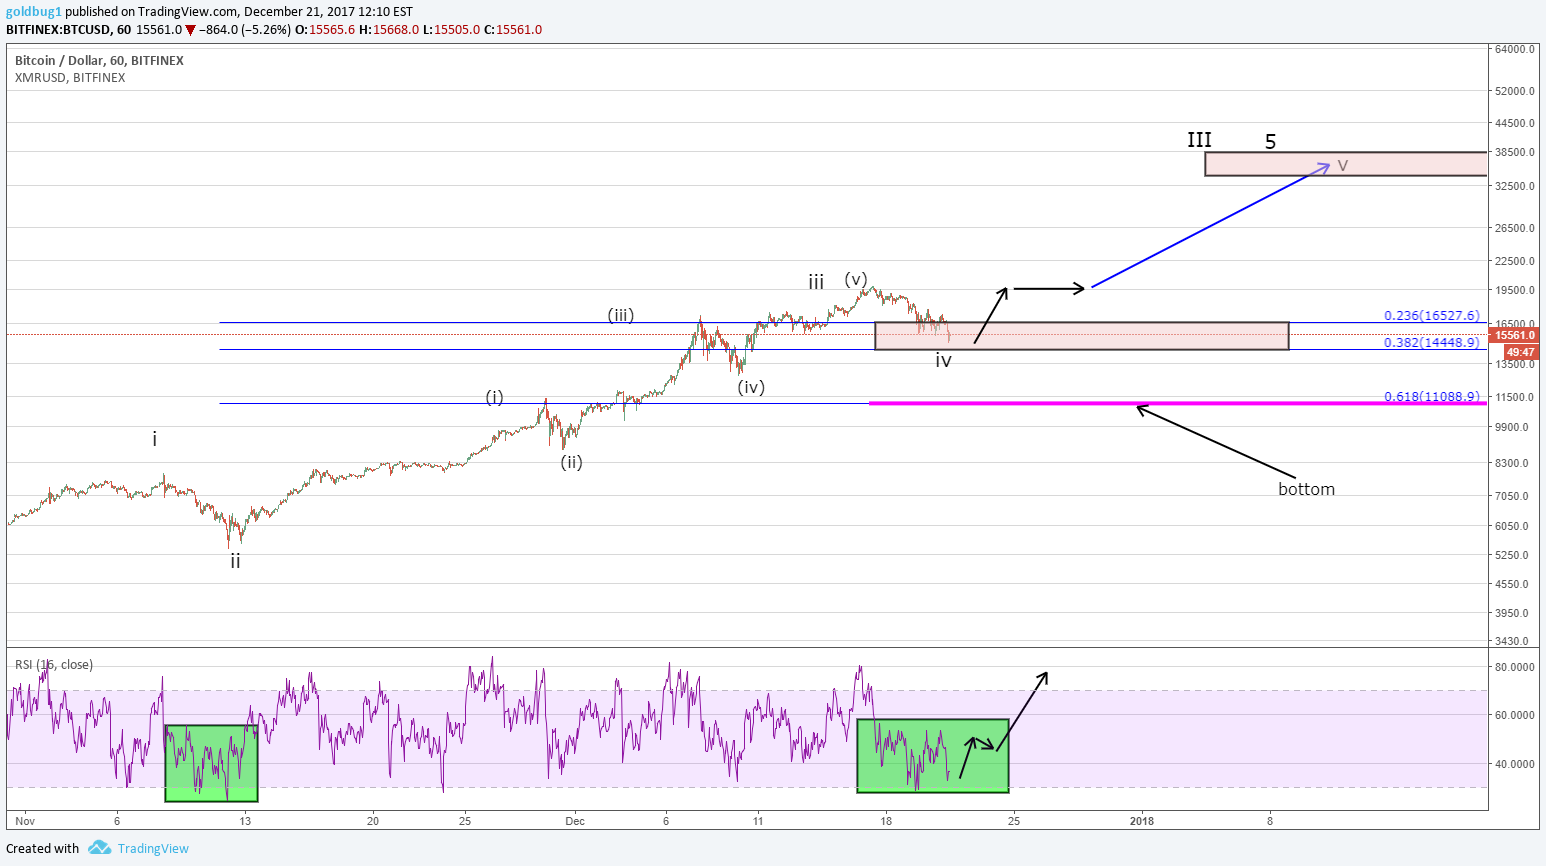Click the TradingView cloud logo icon
1546x866 pixels.
click(99, 848)
